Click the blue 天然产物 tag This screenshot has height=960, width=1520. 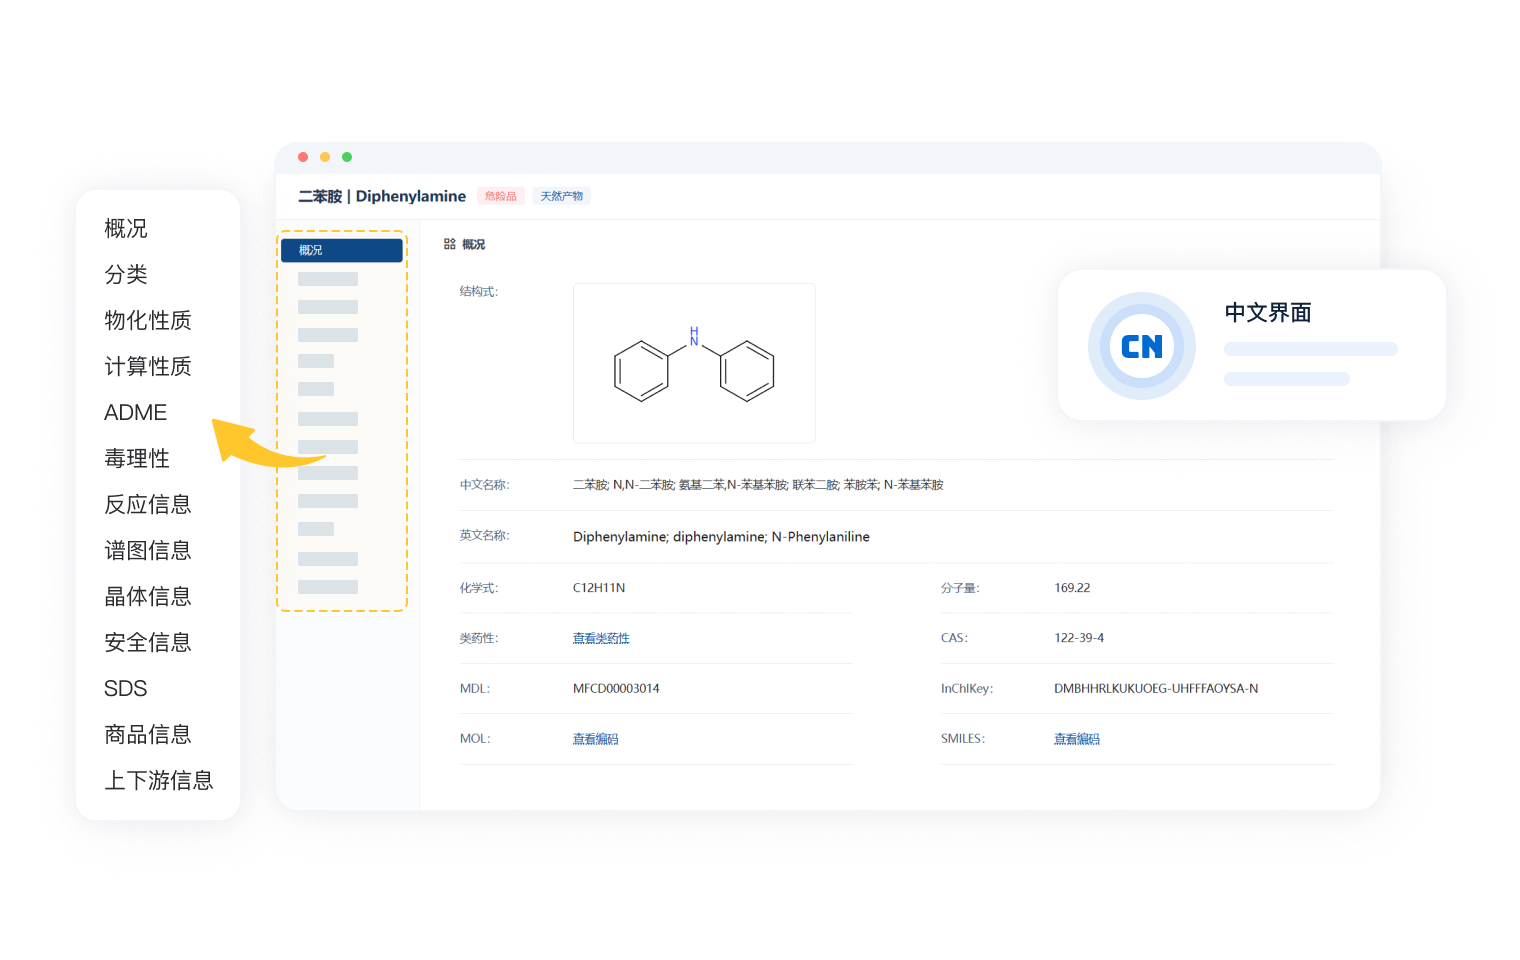point(561,196)
